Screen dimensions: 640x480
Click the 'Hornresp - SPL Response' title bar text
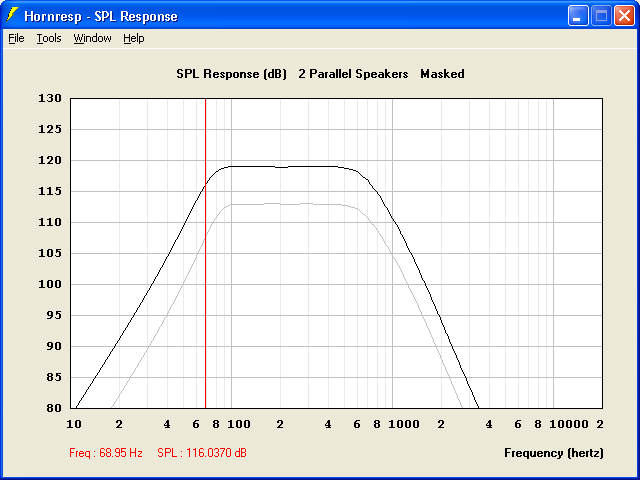(101, 16)
